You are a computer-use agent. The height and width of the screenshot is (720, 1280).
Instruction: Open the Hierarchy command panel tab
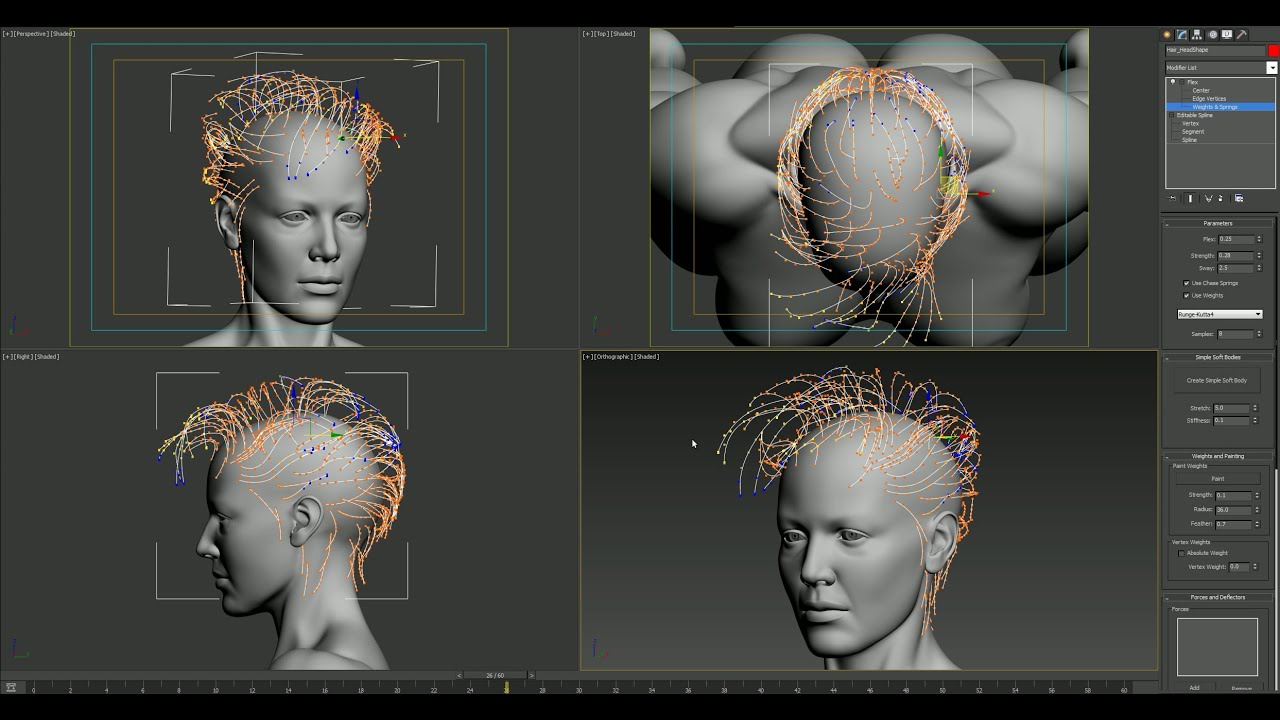1197,34
